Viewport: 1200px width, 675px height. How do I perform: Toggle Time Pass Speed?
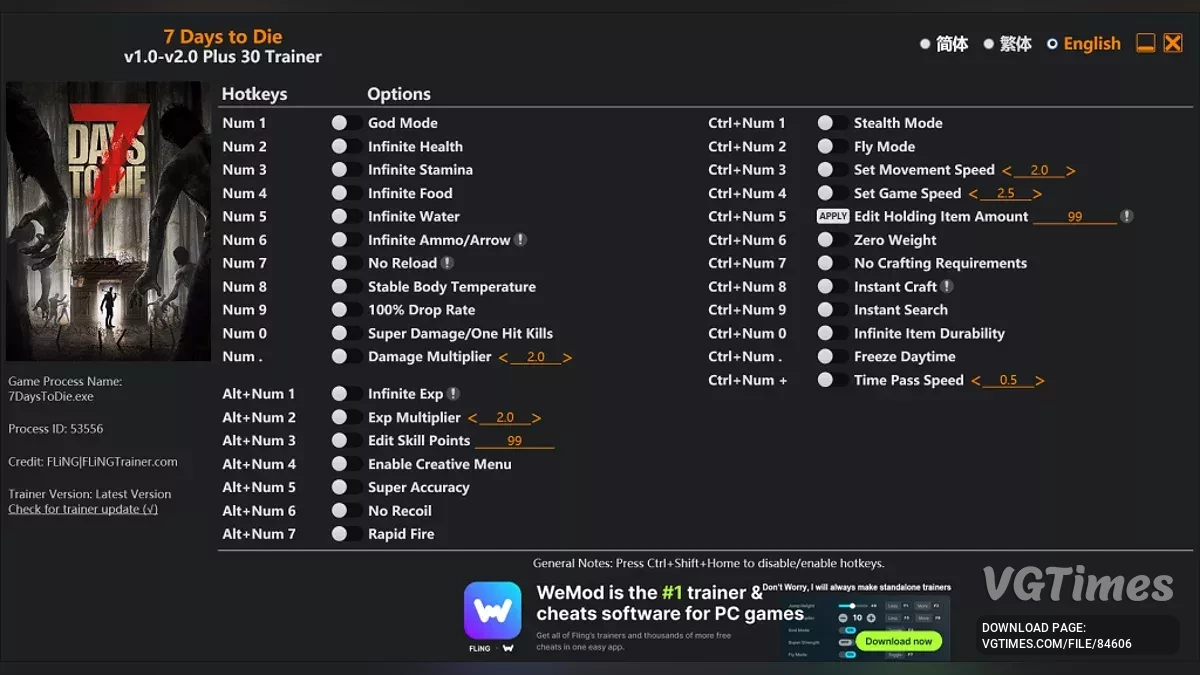[833, 380]
